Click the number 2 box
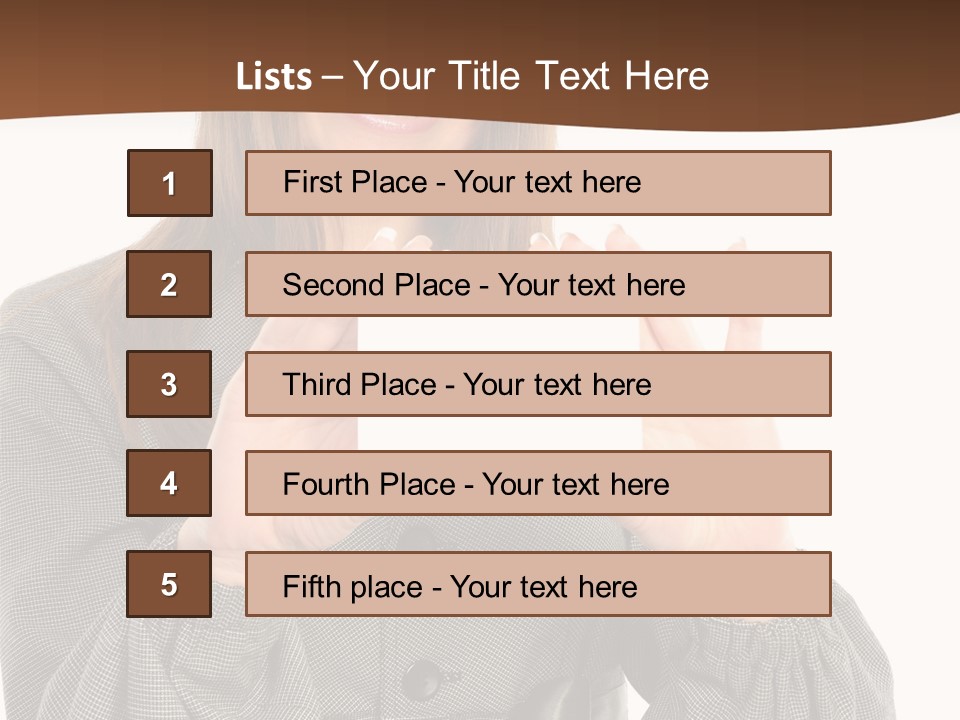This screenshot has width=960, height=720. coord(169,284)
